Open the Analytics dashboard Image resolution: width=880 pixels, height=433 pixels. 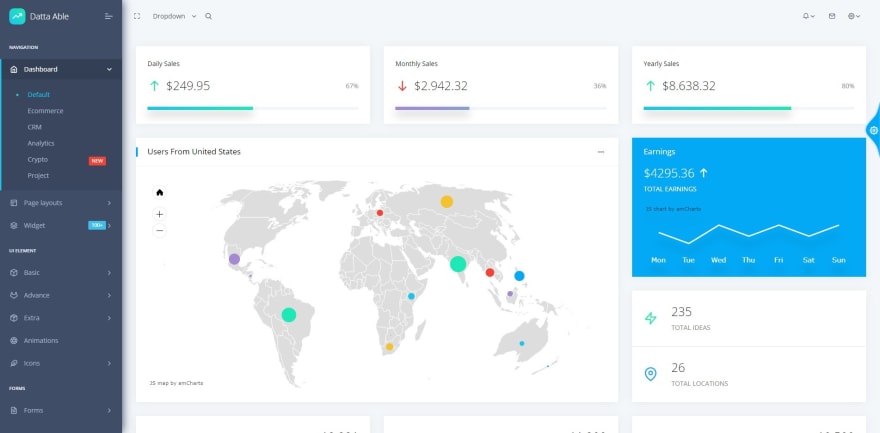(41, 144)
